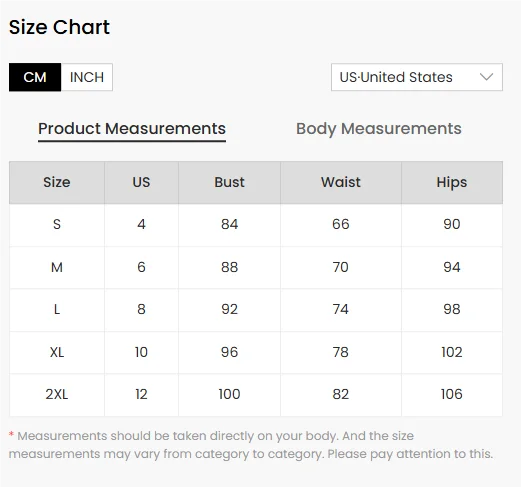521x487 pixels.
Task: Click the US column header
Action: tap(141, 182)
